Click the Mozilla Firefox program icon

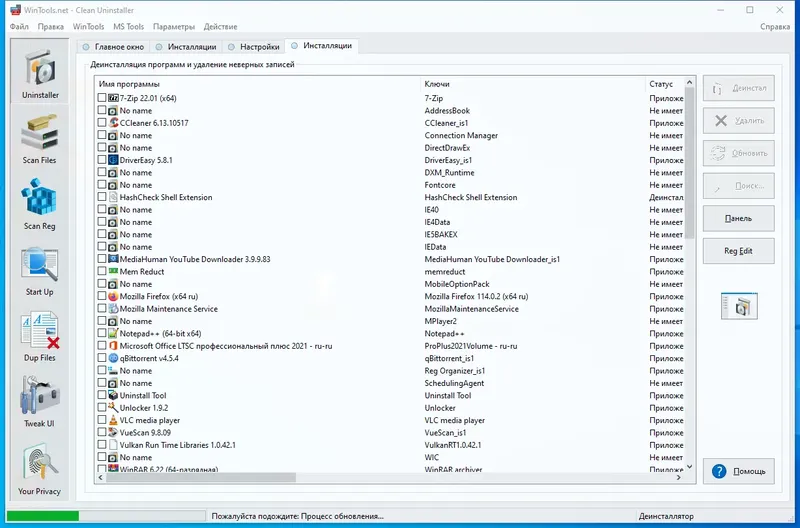pyautogui.click(x=113, y=296)
